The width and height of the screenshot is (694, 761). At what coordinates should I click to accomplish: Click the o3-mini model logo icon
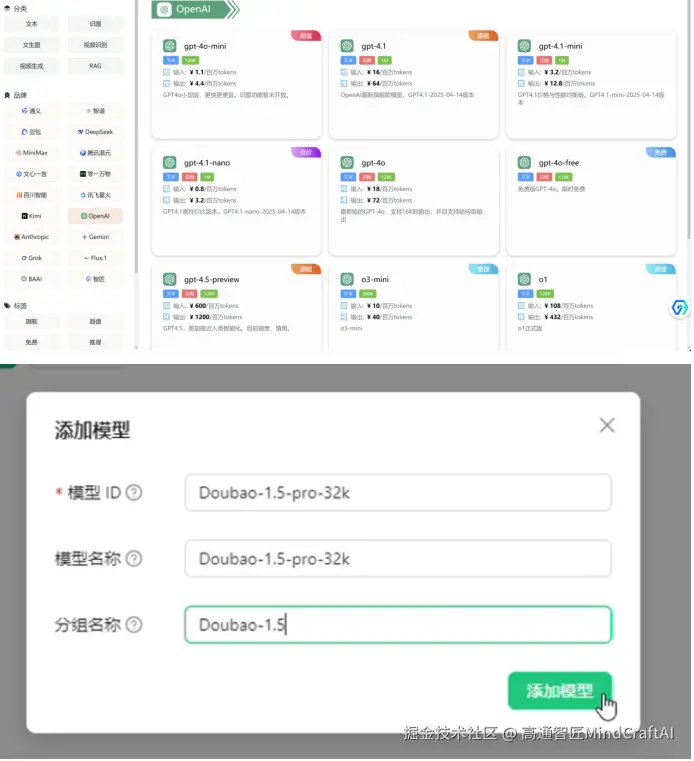347,279
